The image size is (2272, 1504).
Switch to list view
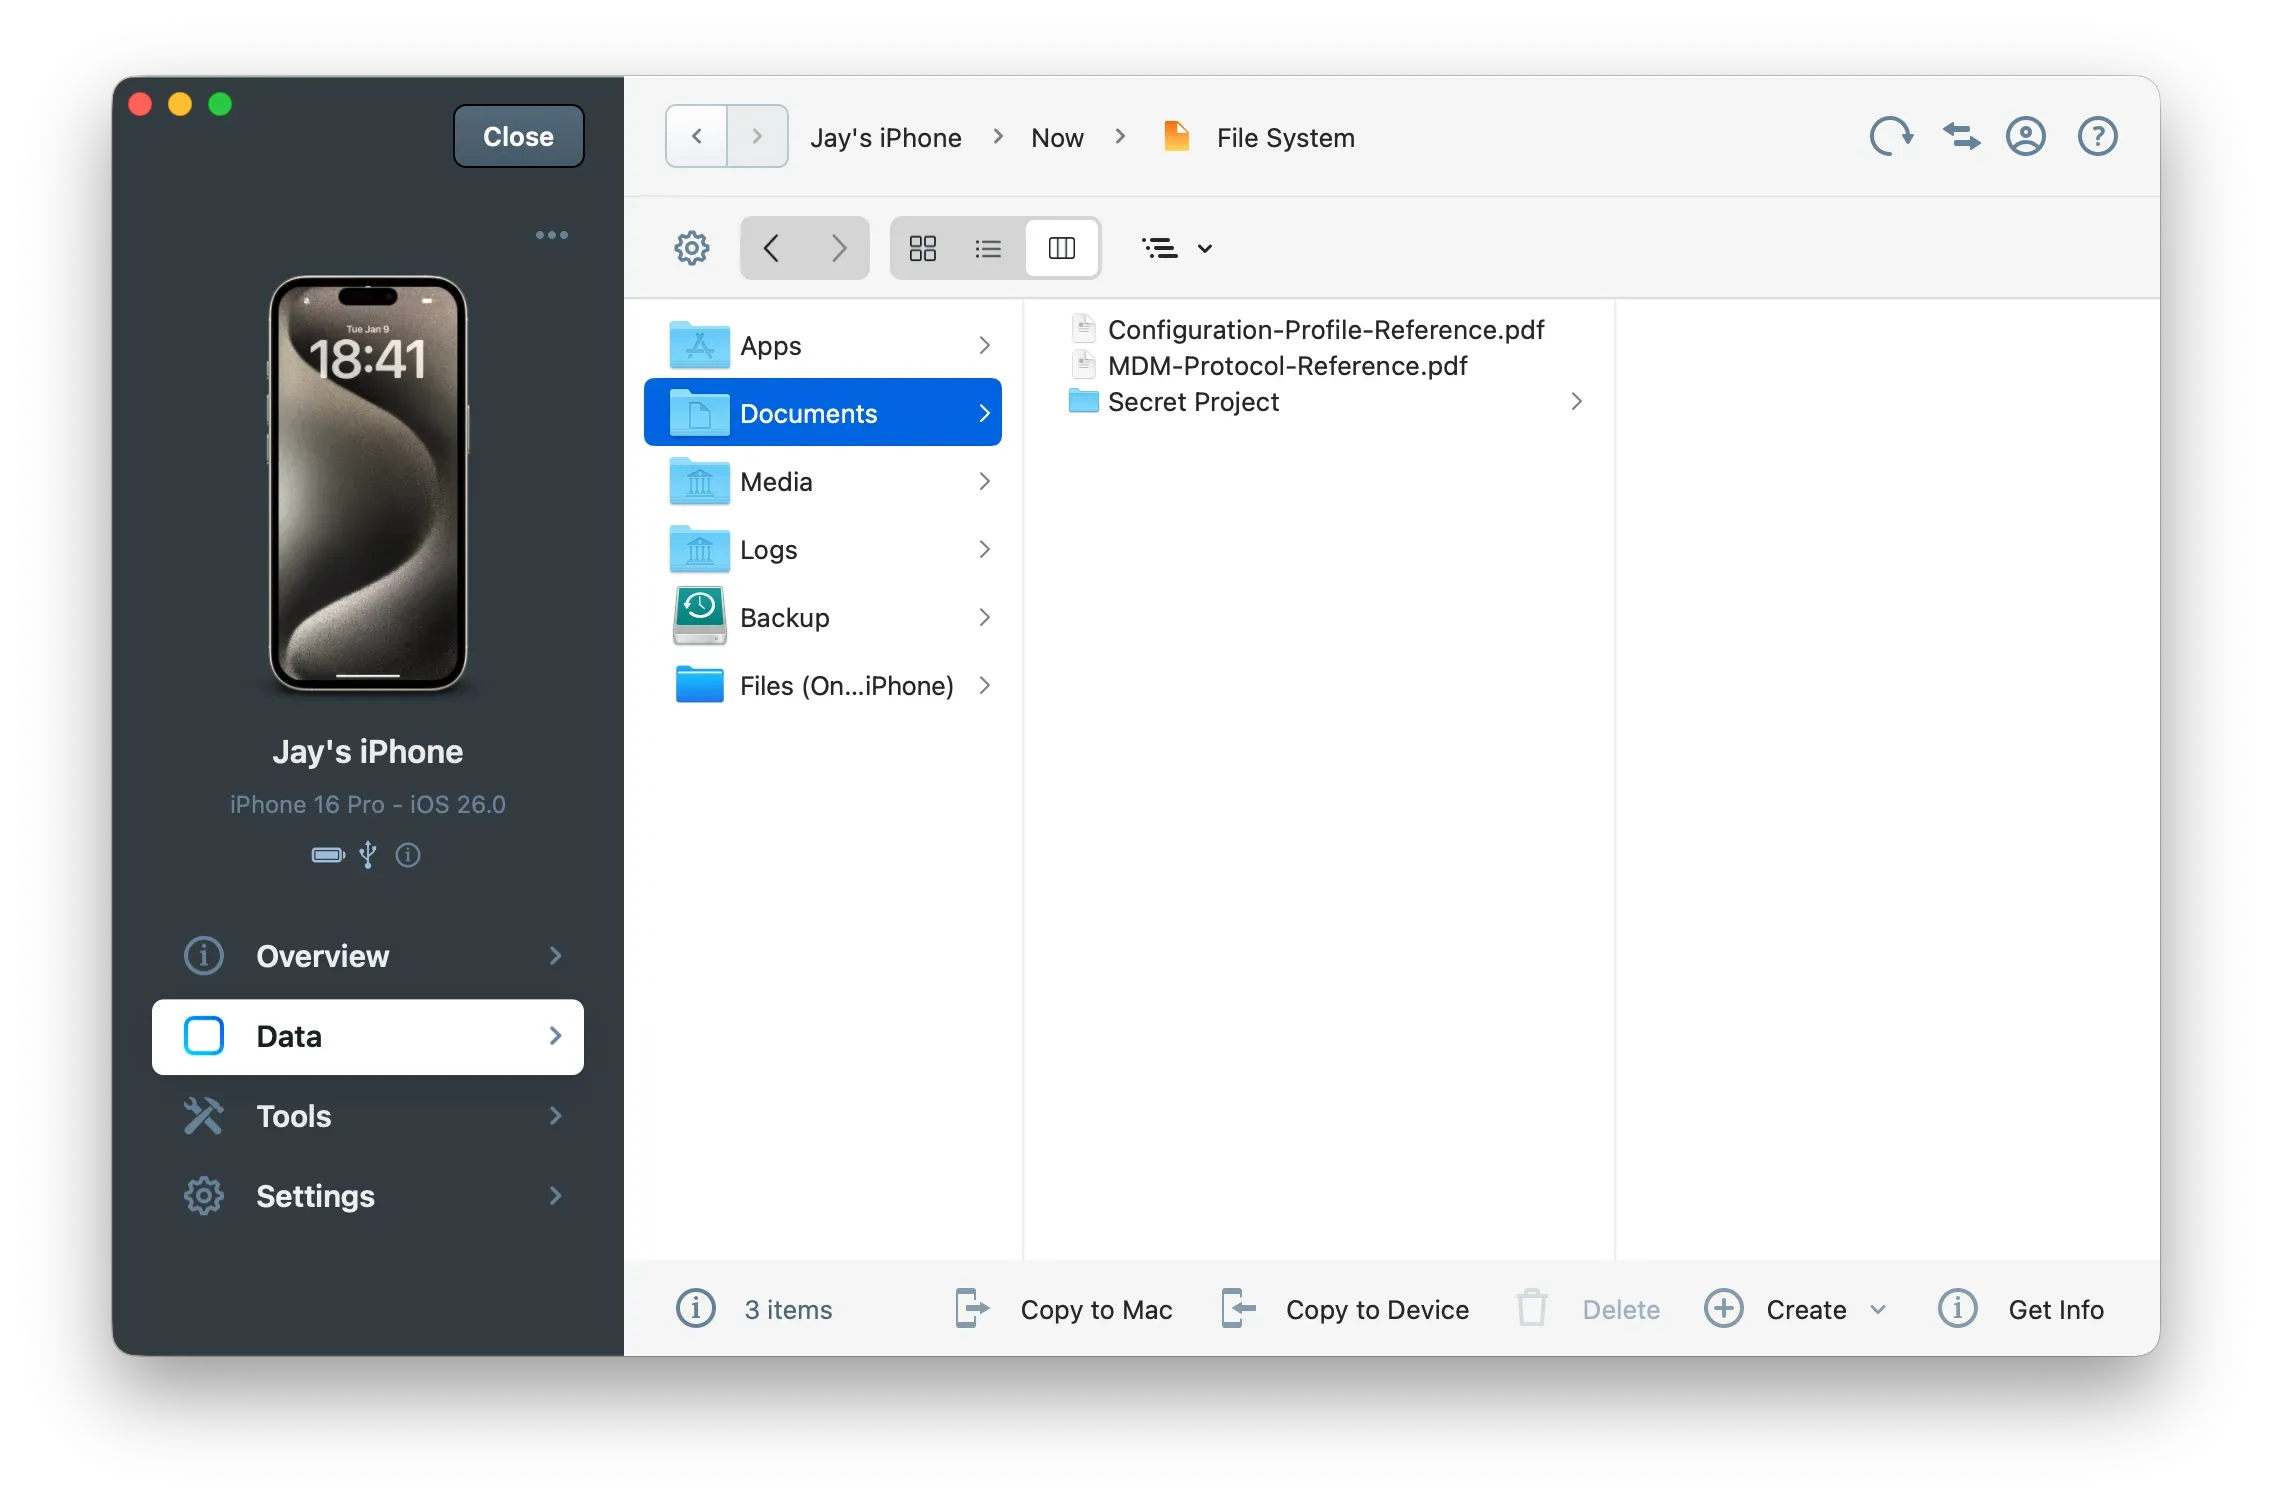point(988,247)
